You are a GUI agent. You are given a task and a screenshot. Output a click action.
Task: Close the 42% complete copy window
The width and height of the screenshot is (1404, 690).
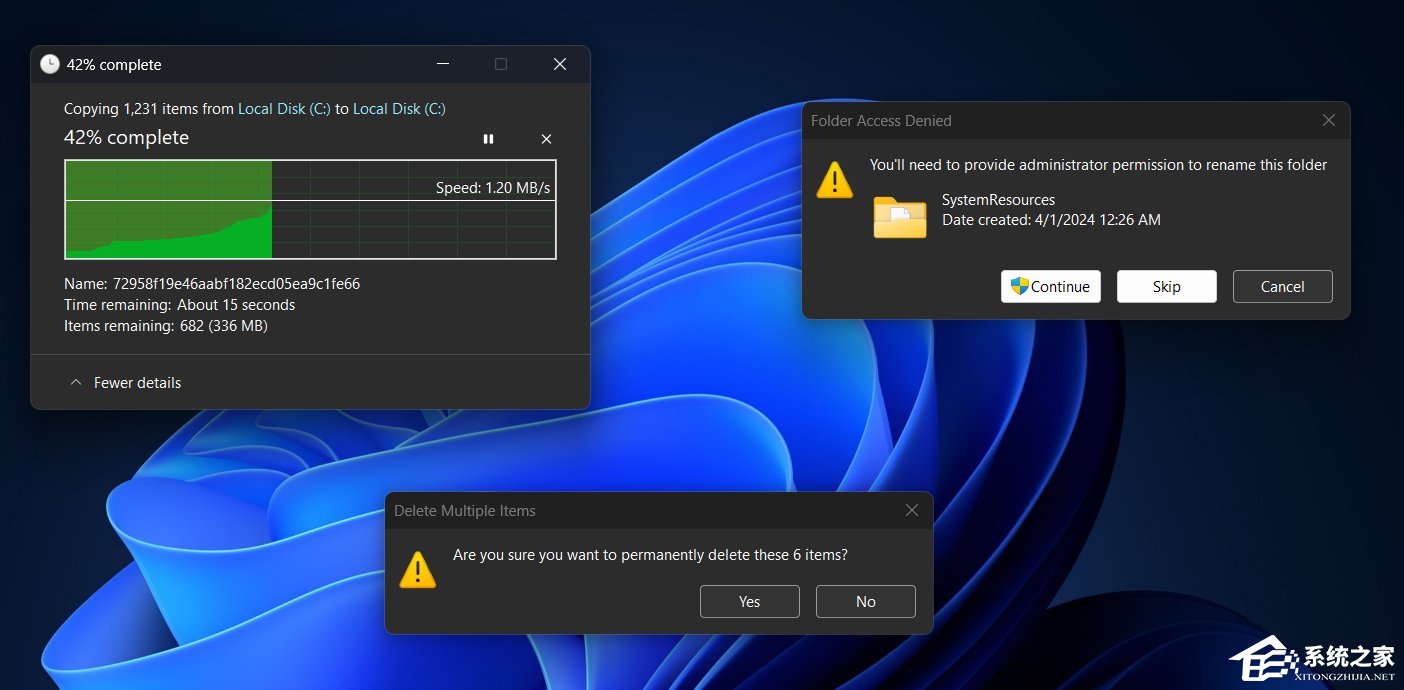560,64
